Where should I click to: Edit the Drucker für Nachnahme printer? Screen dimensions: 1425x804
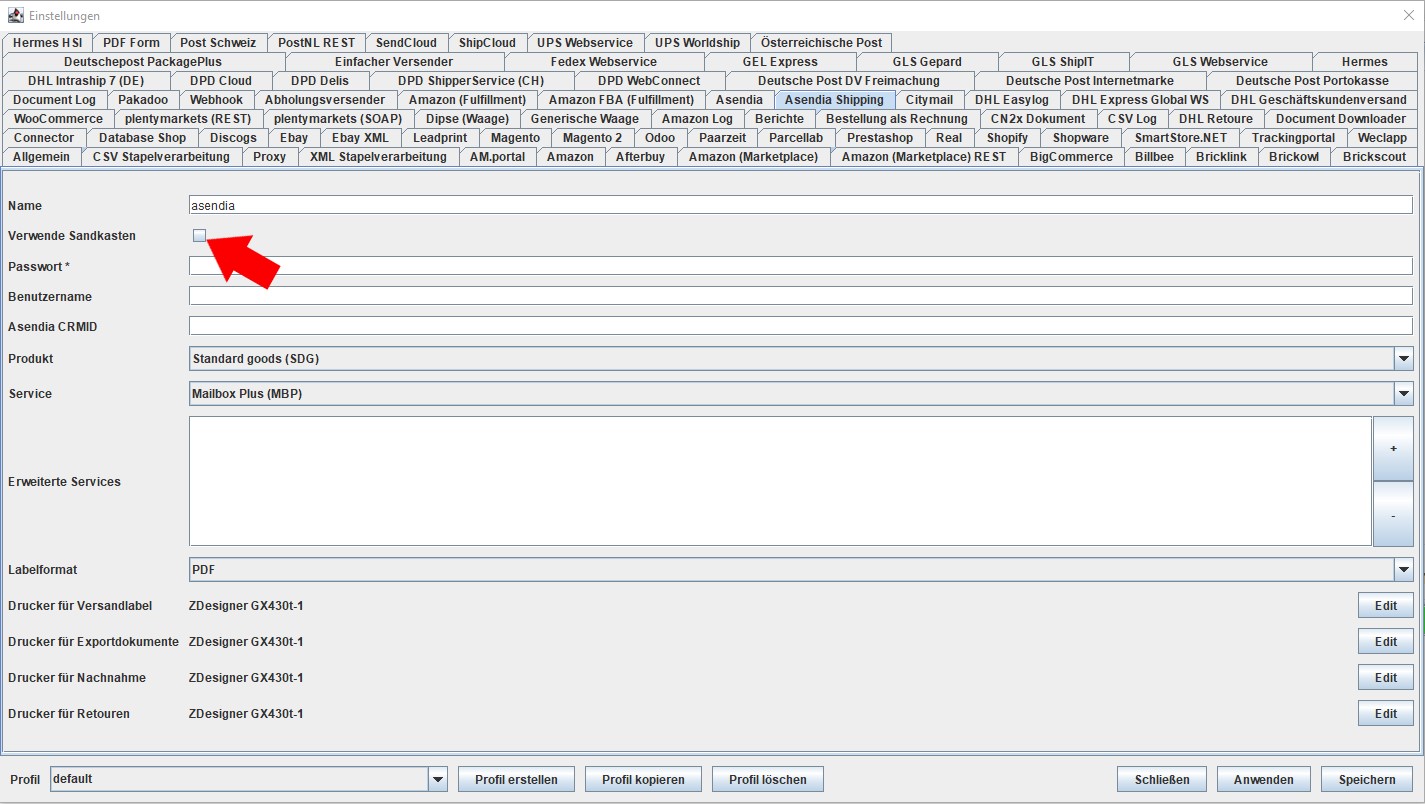(x=1385, y=678)
